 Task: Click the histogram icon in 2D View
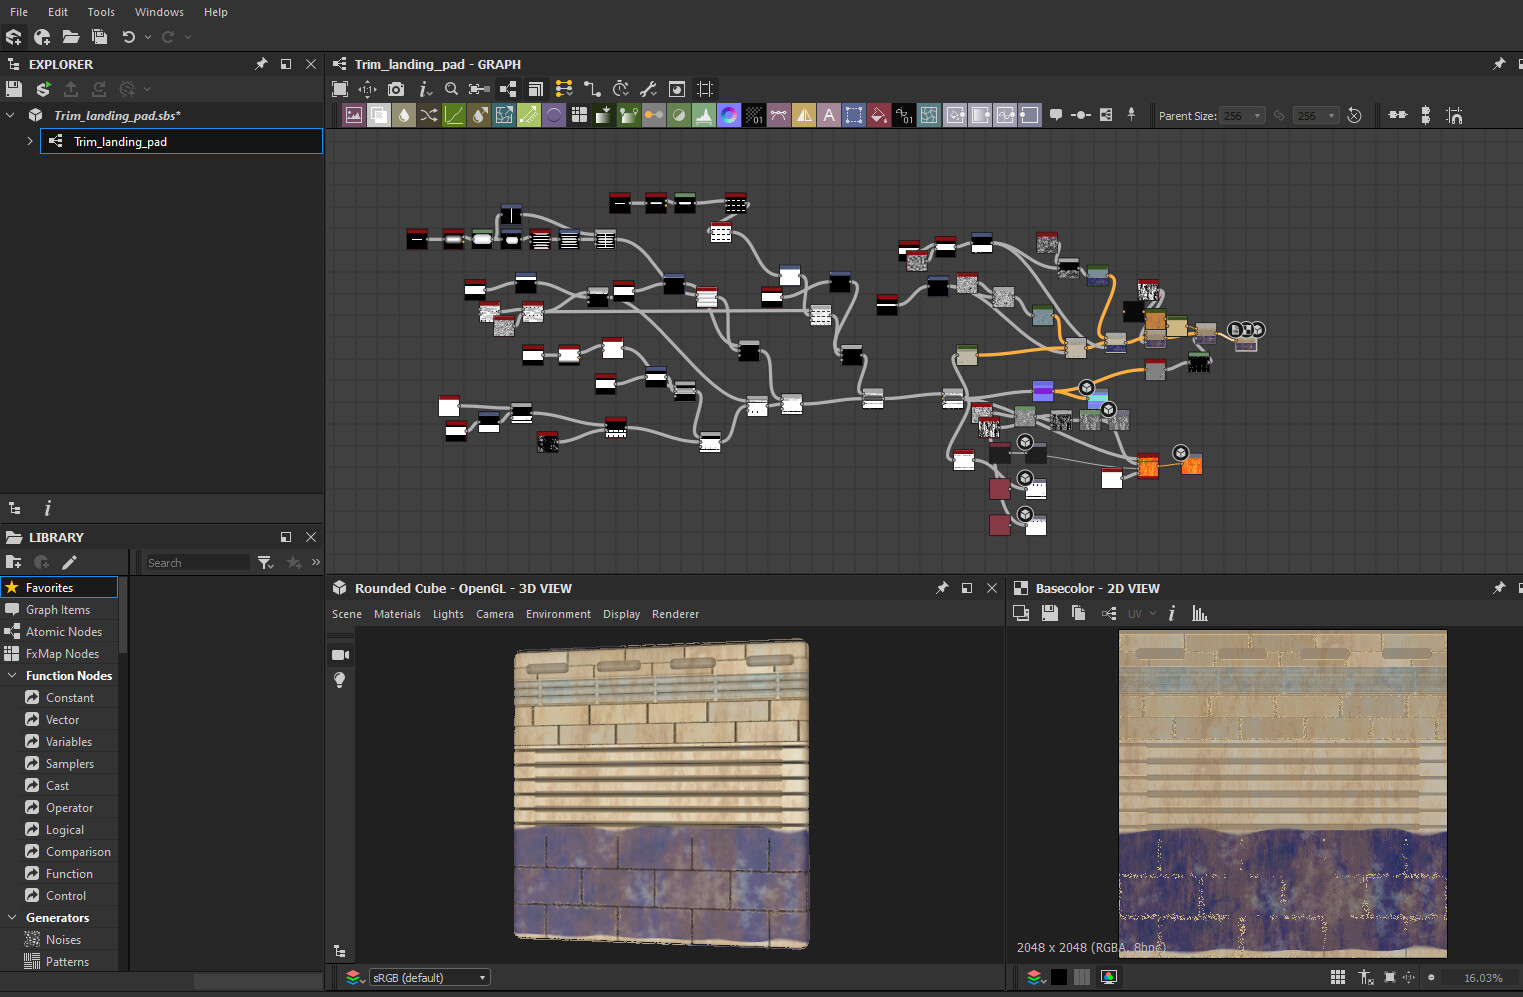(x=1200, y=613)
